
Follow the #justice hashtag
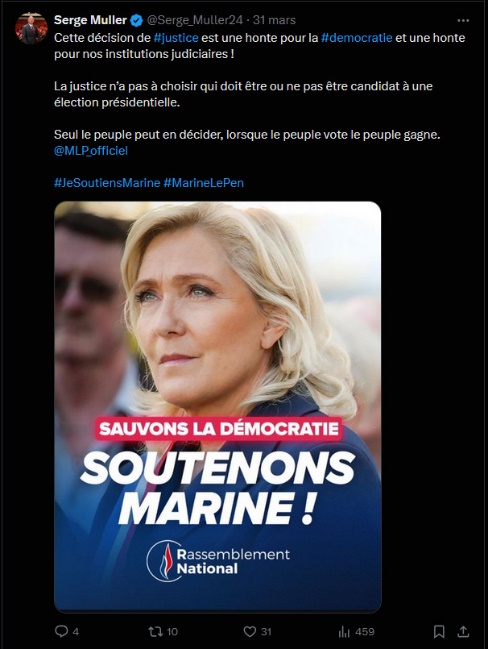[176, 38]
